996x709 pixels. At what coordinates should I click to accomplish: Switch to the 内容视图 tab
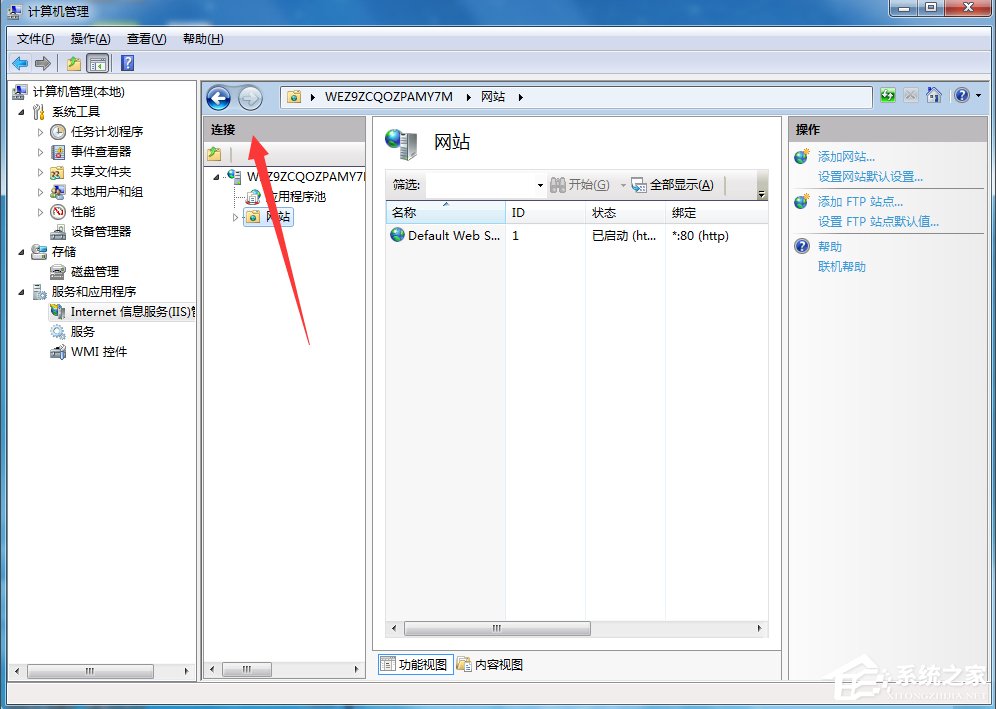(495, 664)
